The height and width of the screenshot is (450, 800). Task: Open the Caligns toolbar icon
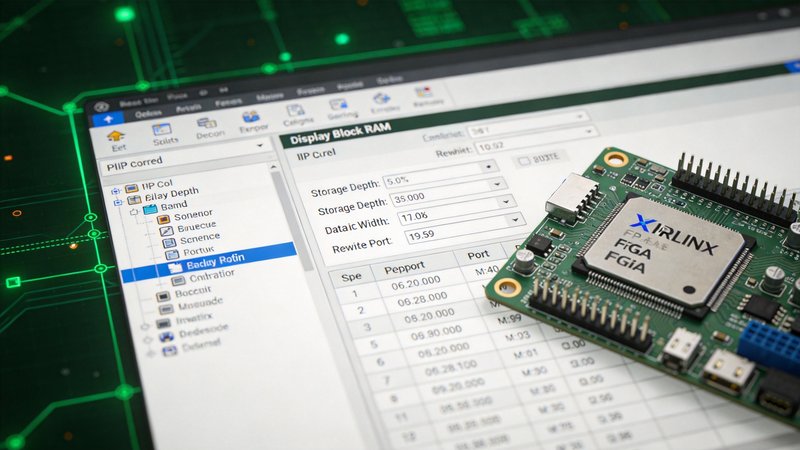click(x=295, y=111)
